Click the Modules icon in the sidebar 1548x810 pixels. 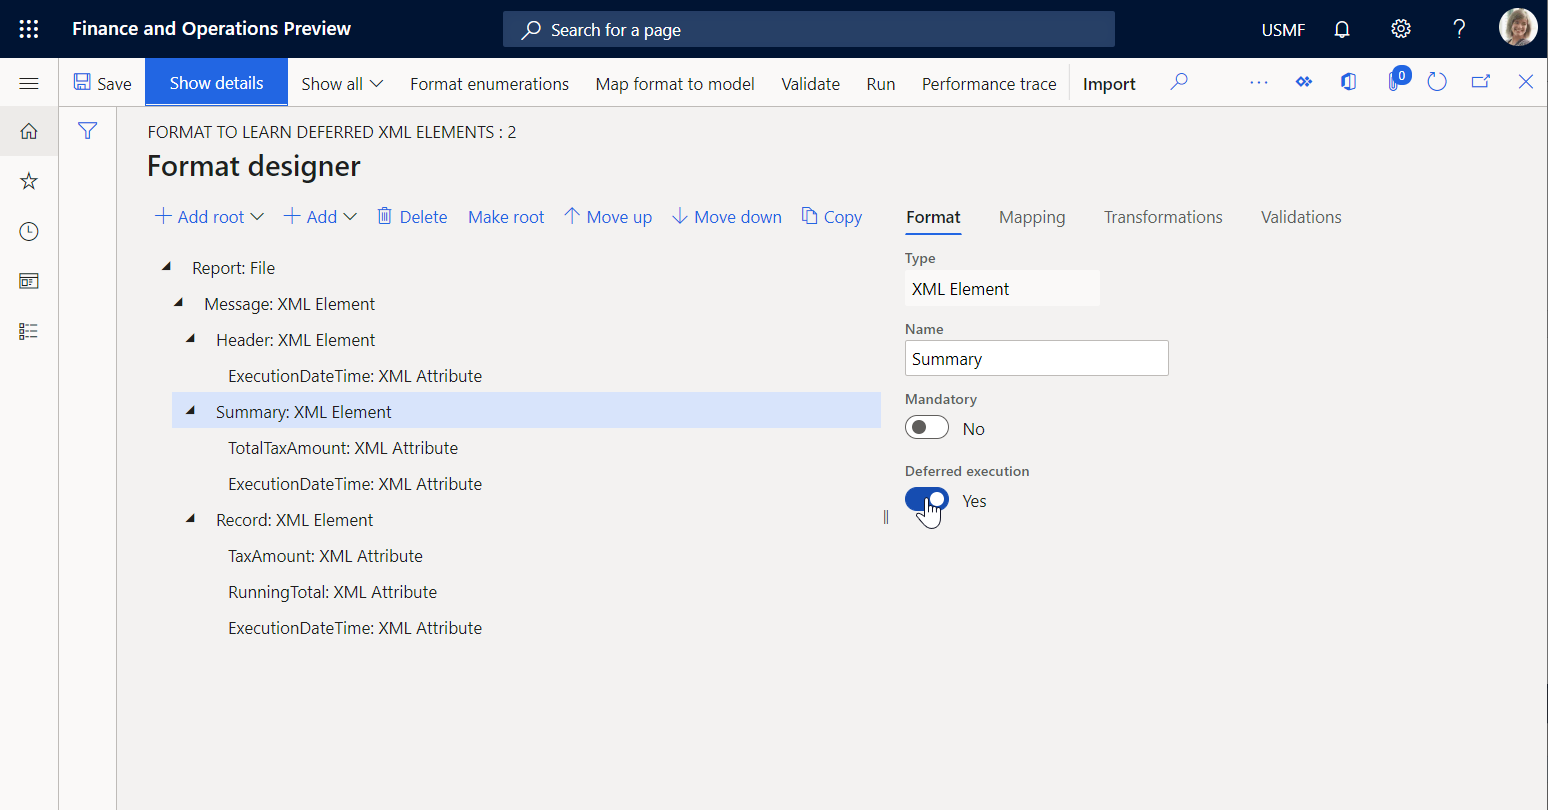(28, 331)
